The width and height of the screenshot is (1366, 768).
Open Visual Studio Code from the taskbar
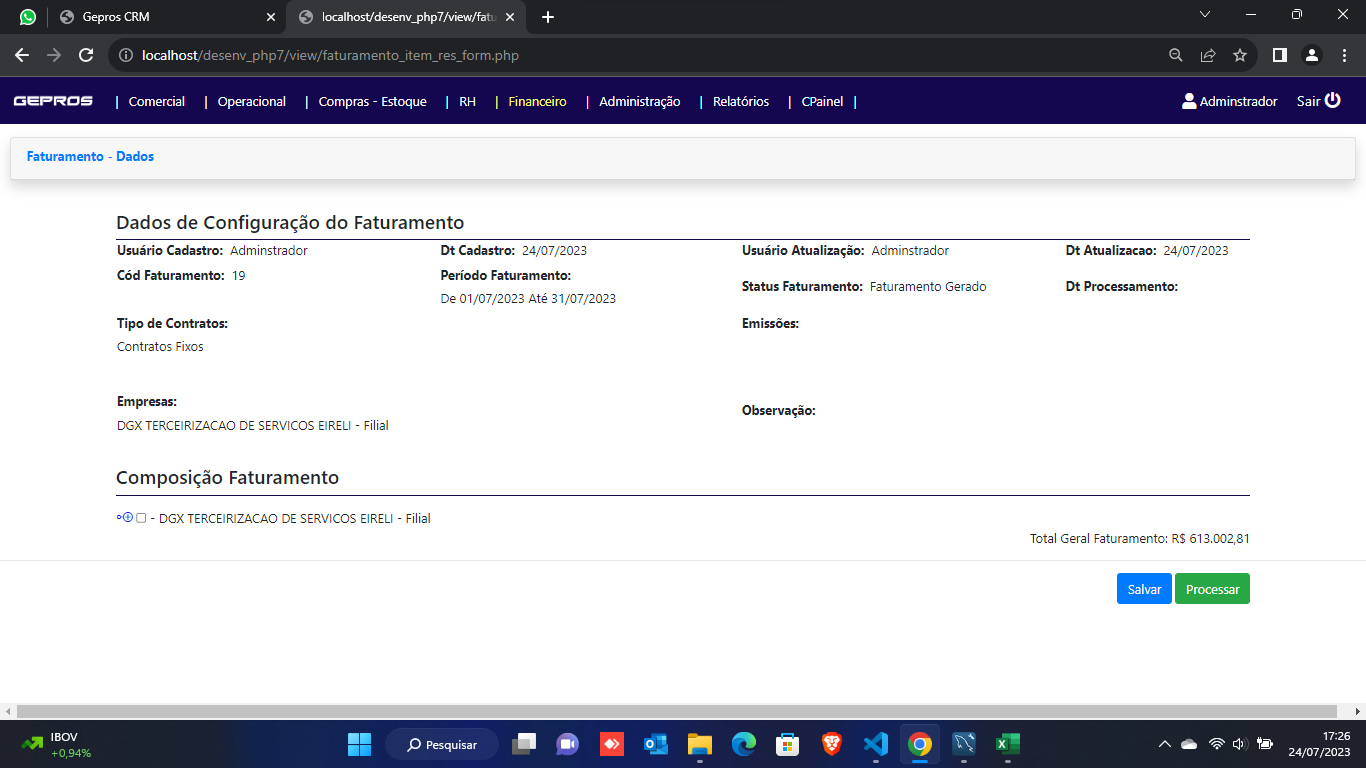point(875,744)
